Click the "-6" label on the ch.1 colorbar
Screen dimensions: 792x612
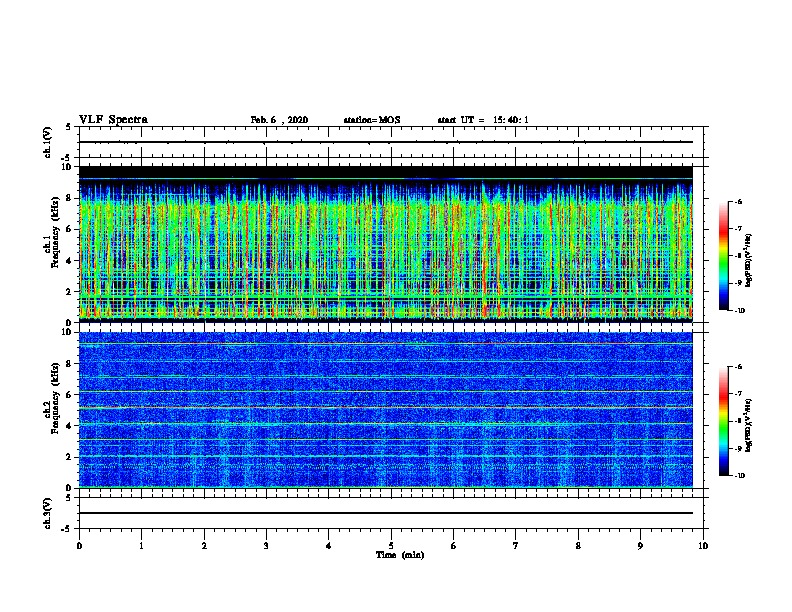[738, 202]
